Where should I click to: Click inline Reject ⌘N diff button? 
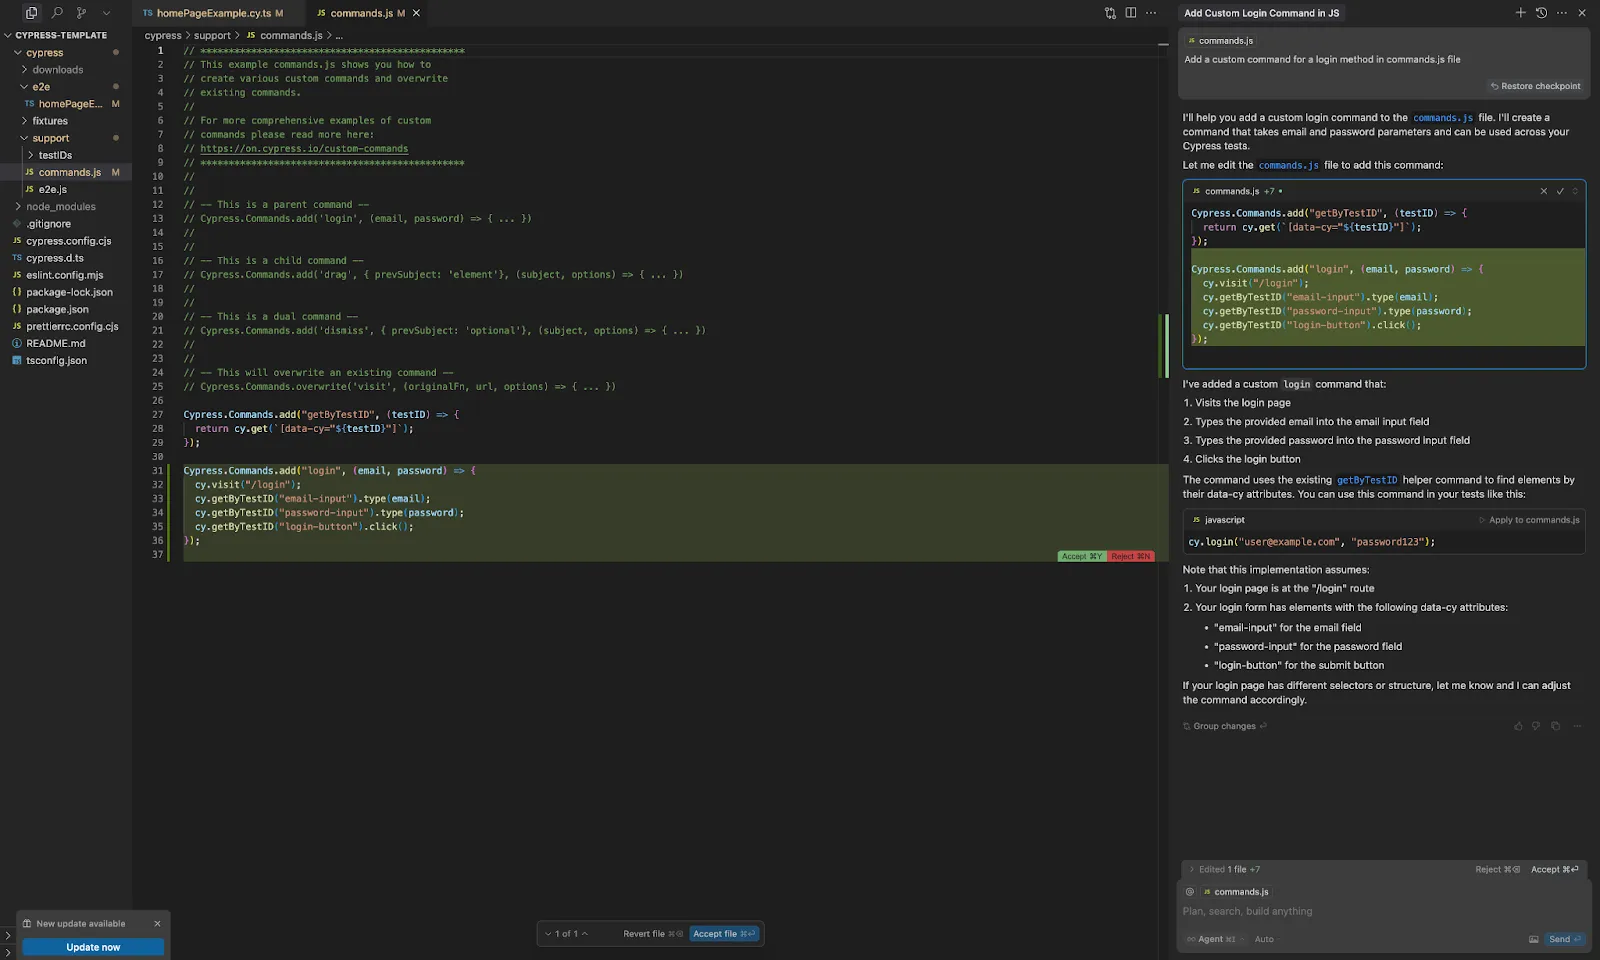click(1131, 556)
